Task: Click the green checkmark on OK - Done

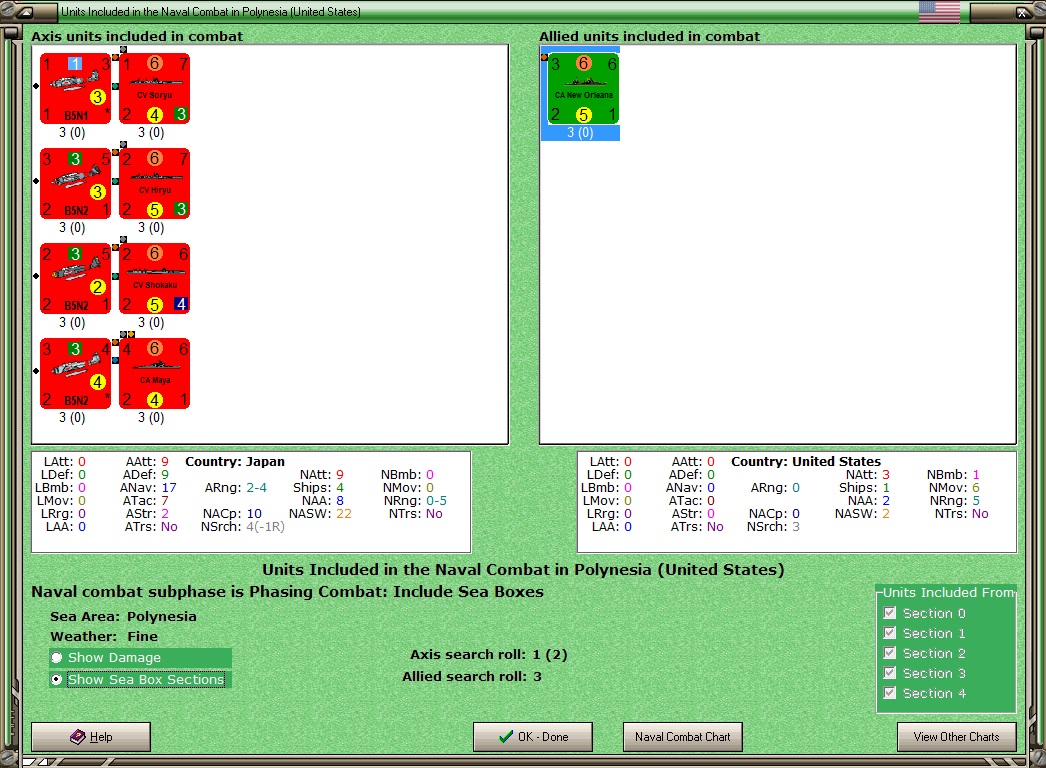Action: (x=506, y=737)
